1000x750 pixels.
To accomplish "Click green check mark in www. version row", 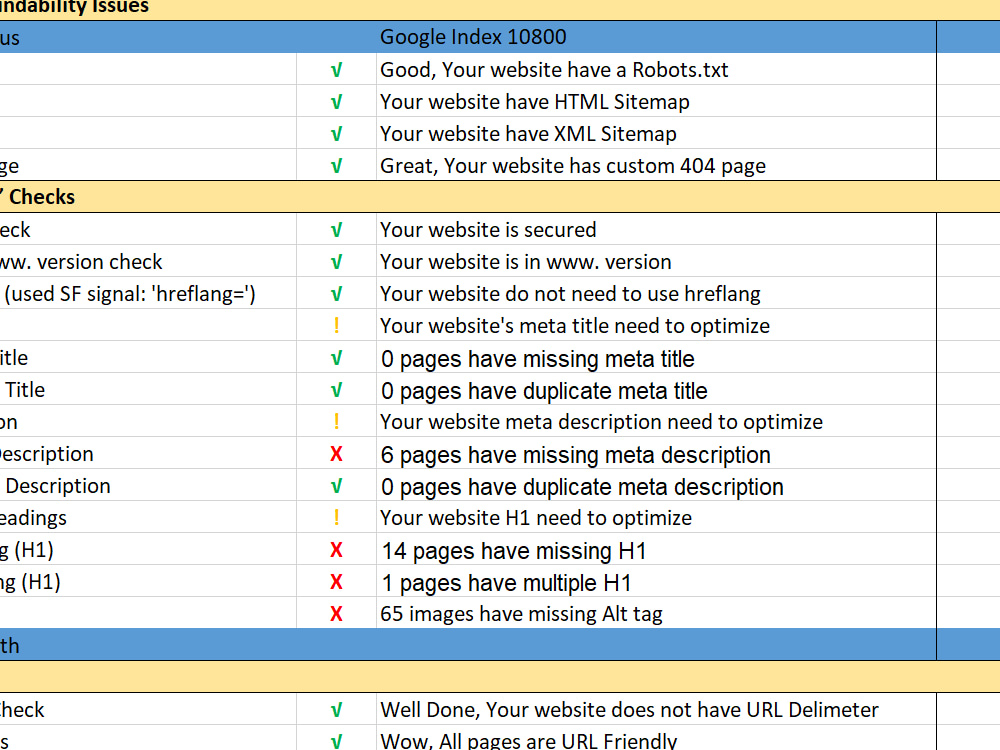I will pos(336,261).
